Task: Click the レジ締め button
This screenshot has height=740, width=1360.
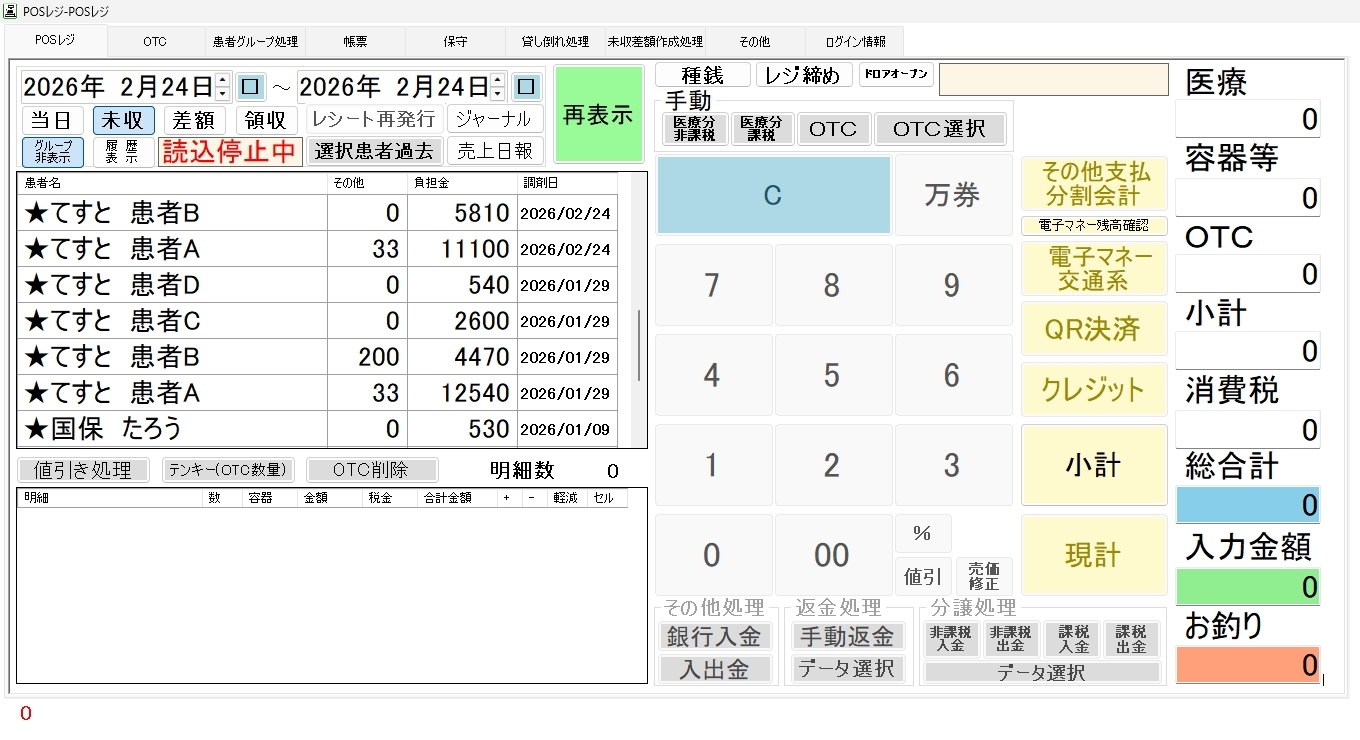Action: click(804, 75)
